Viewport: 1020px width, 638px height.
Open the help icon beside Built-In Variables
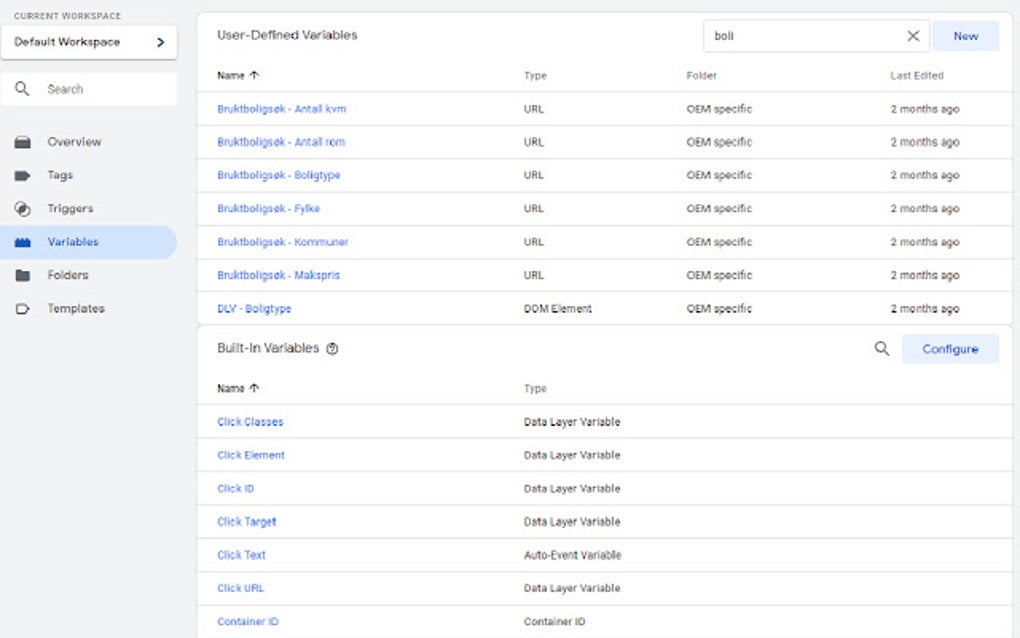pyautogui.click(x=331, y=348)
